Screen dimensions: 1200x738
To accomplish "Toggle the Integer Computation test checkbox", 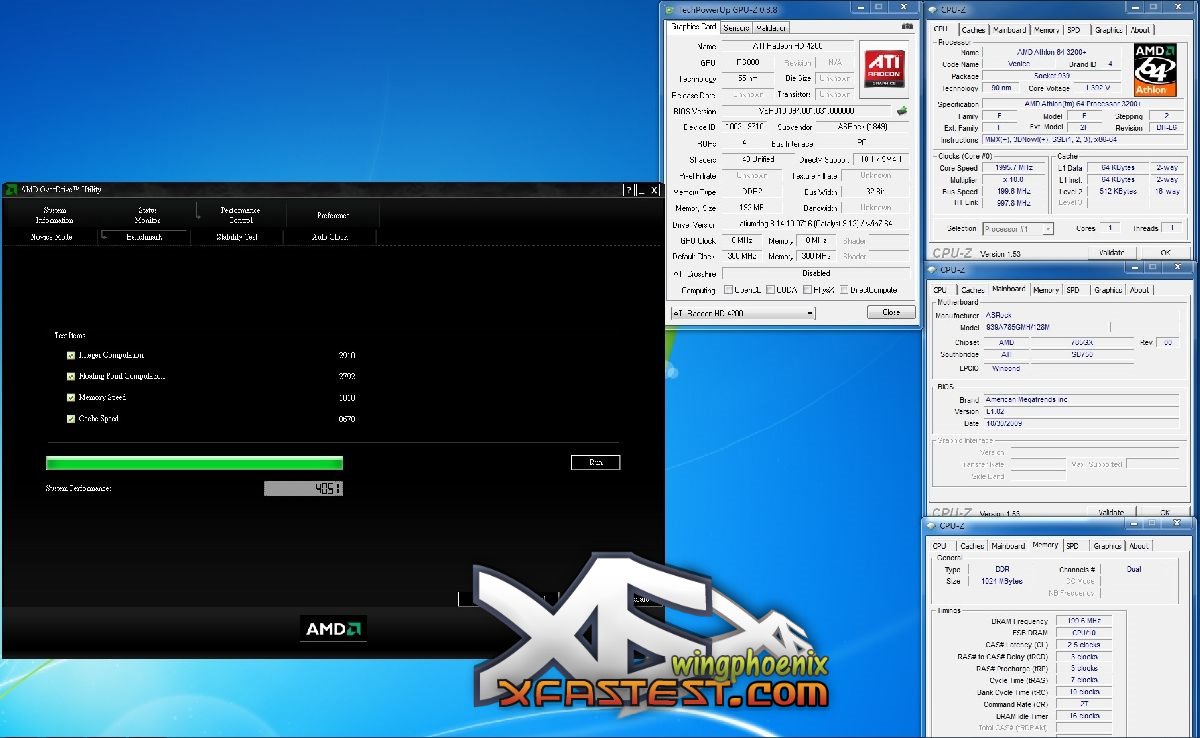I will [x=71, y=355].
